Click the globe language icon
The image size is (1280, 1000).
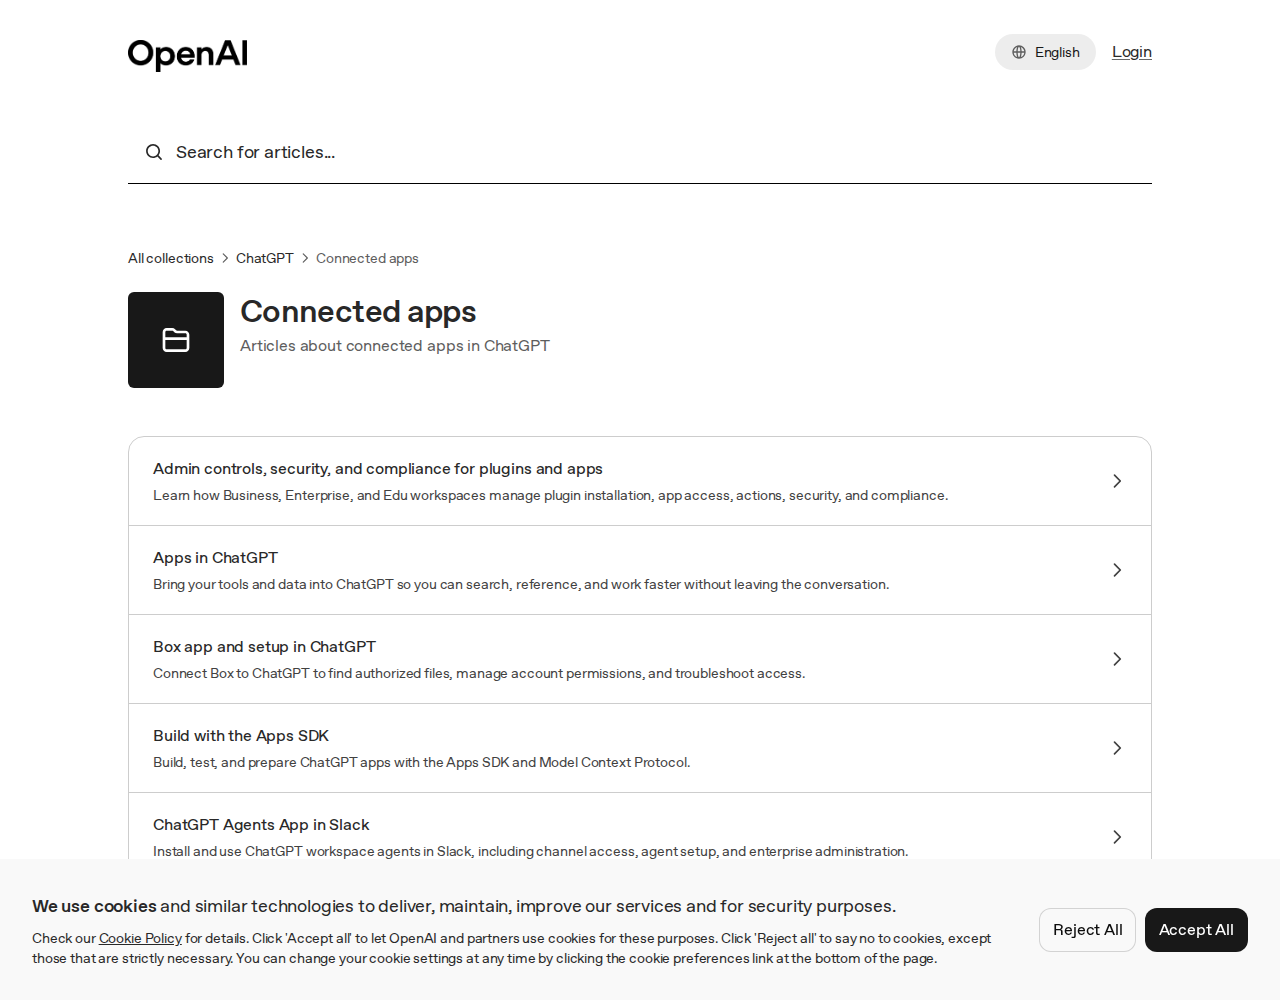[x=1019, y=52]
